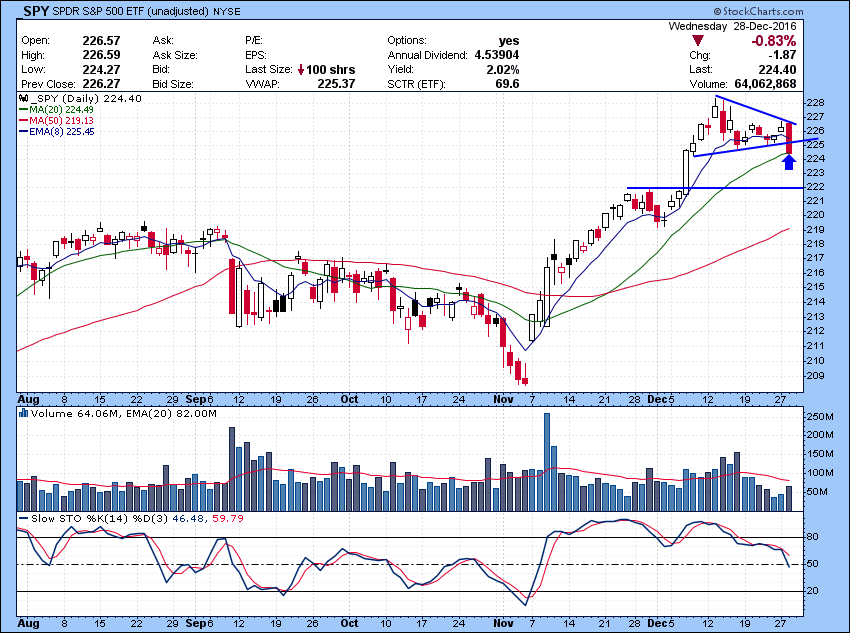Image resolution: width=850 pixels, height=633 pixels.
Task: Select the Chg value -1.87
Action: pos(781,55)
